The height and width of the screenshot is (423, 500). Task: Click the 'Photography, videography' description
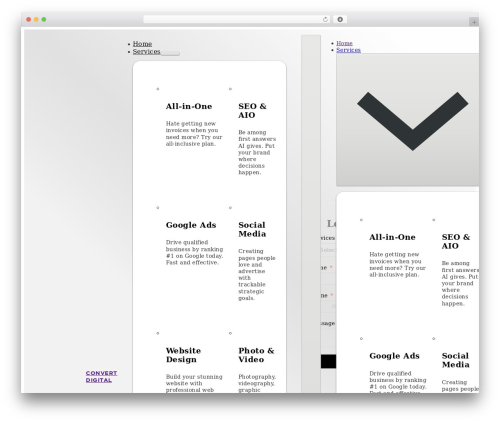pos(257,383)
